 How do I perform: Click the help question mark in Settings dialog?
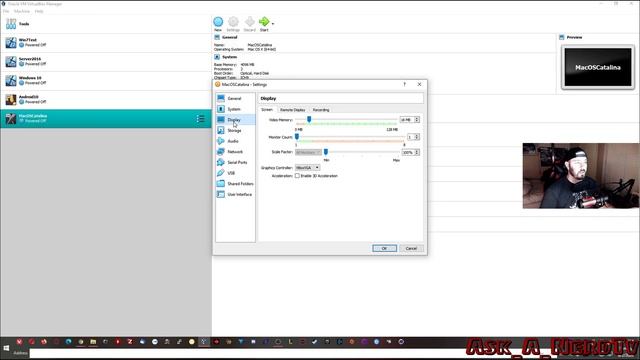pyautogui.click(x=404, y=84)
